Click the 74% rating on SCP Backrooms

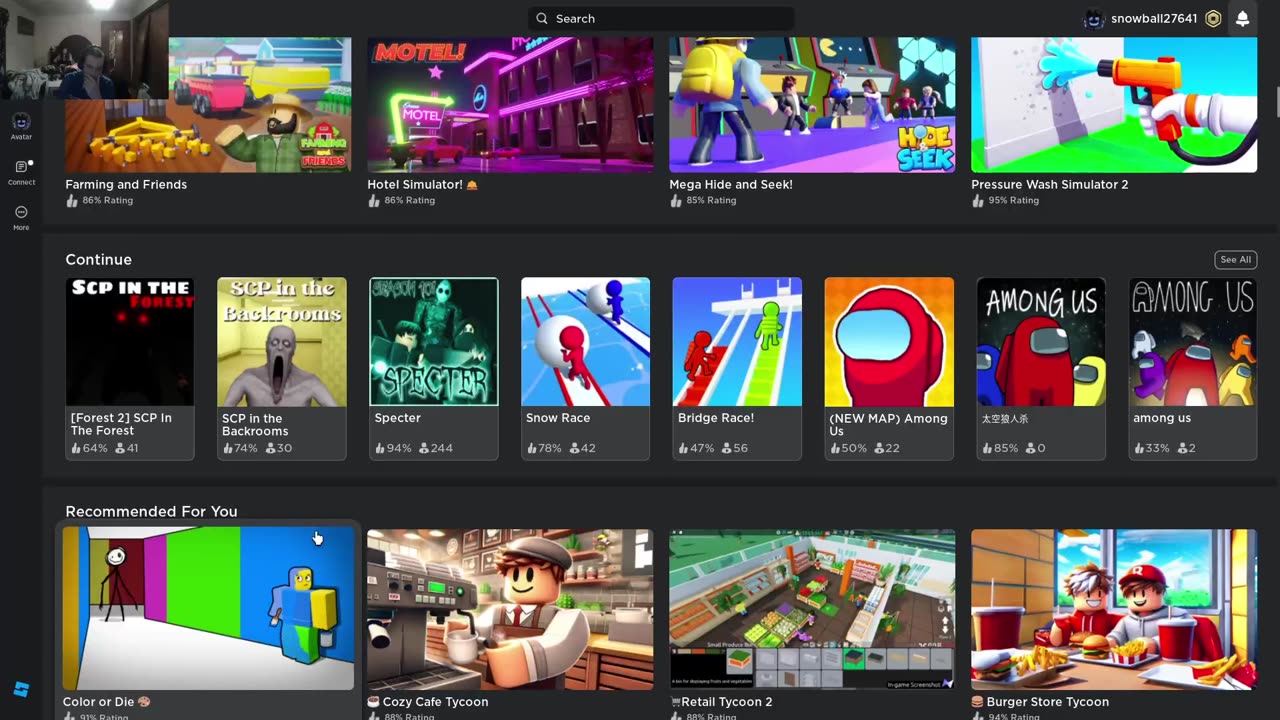(x=241, y=448)
